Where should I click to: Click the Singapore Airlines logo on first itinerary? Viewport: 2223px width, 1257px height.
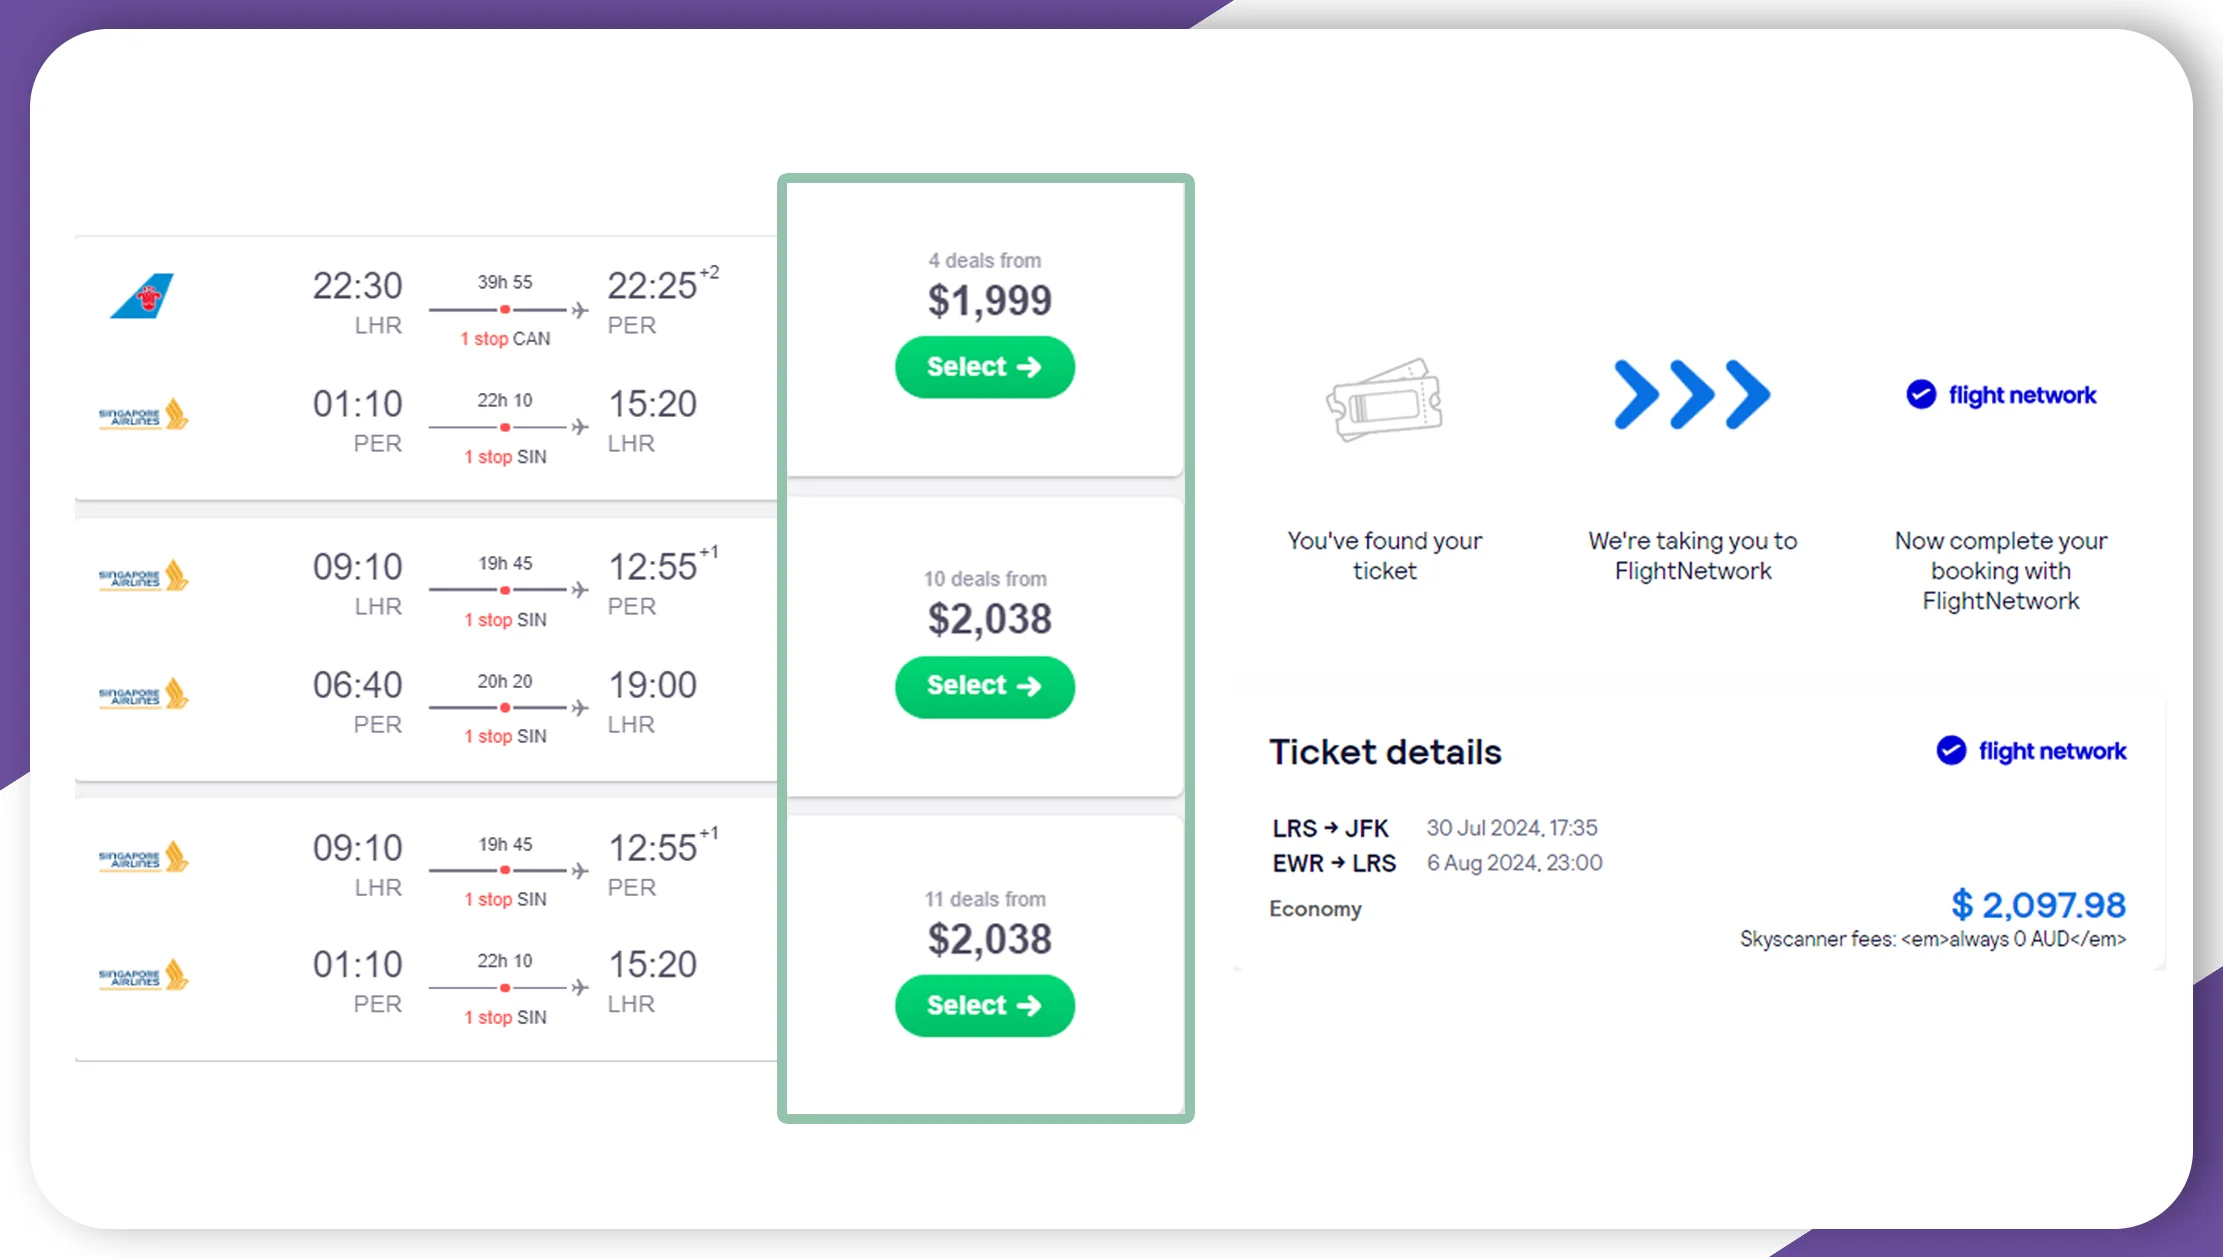tap(143, 413)
